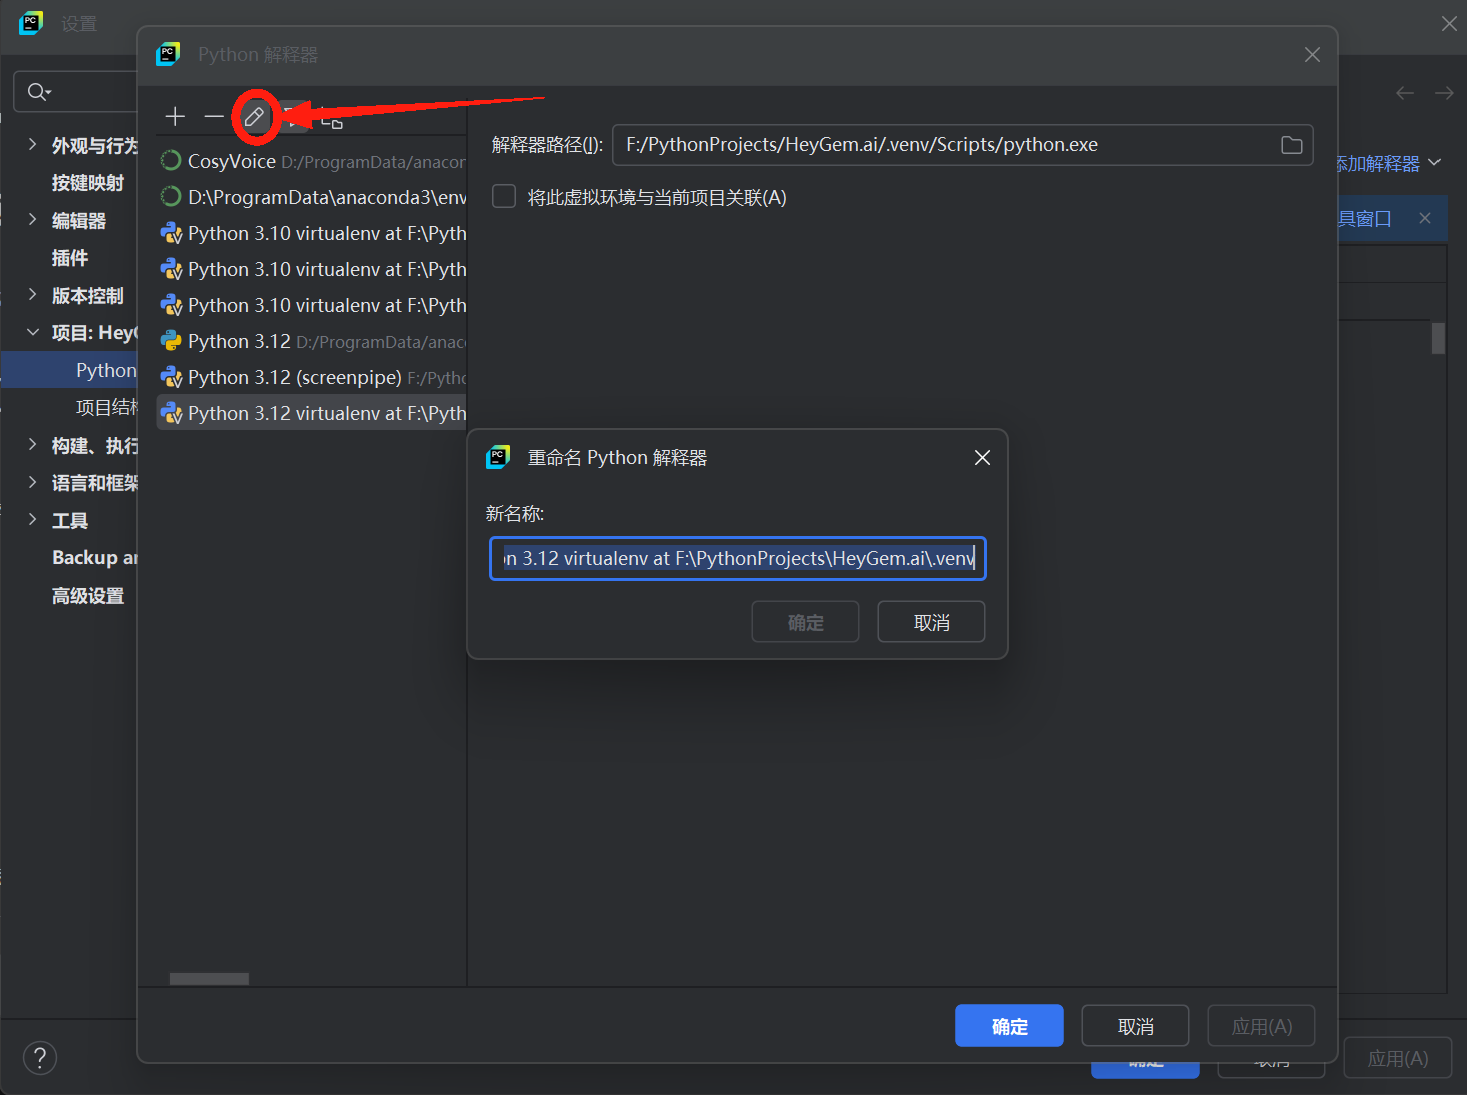Select CosyVoice interpreter in list
Image resolution: width=1467 pixels, height=1095 pixels.
click(x=312, y=161)
